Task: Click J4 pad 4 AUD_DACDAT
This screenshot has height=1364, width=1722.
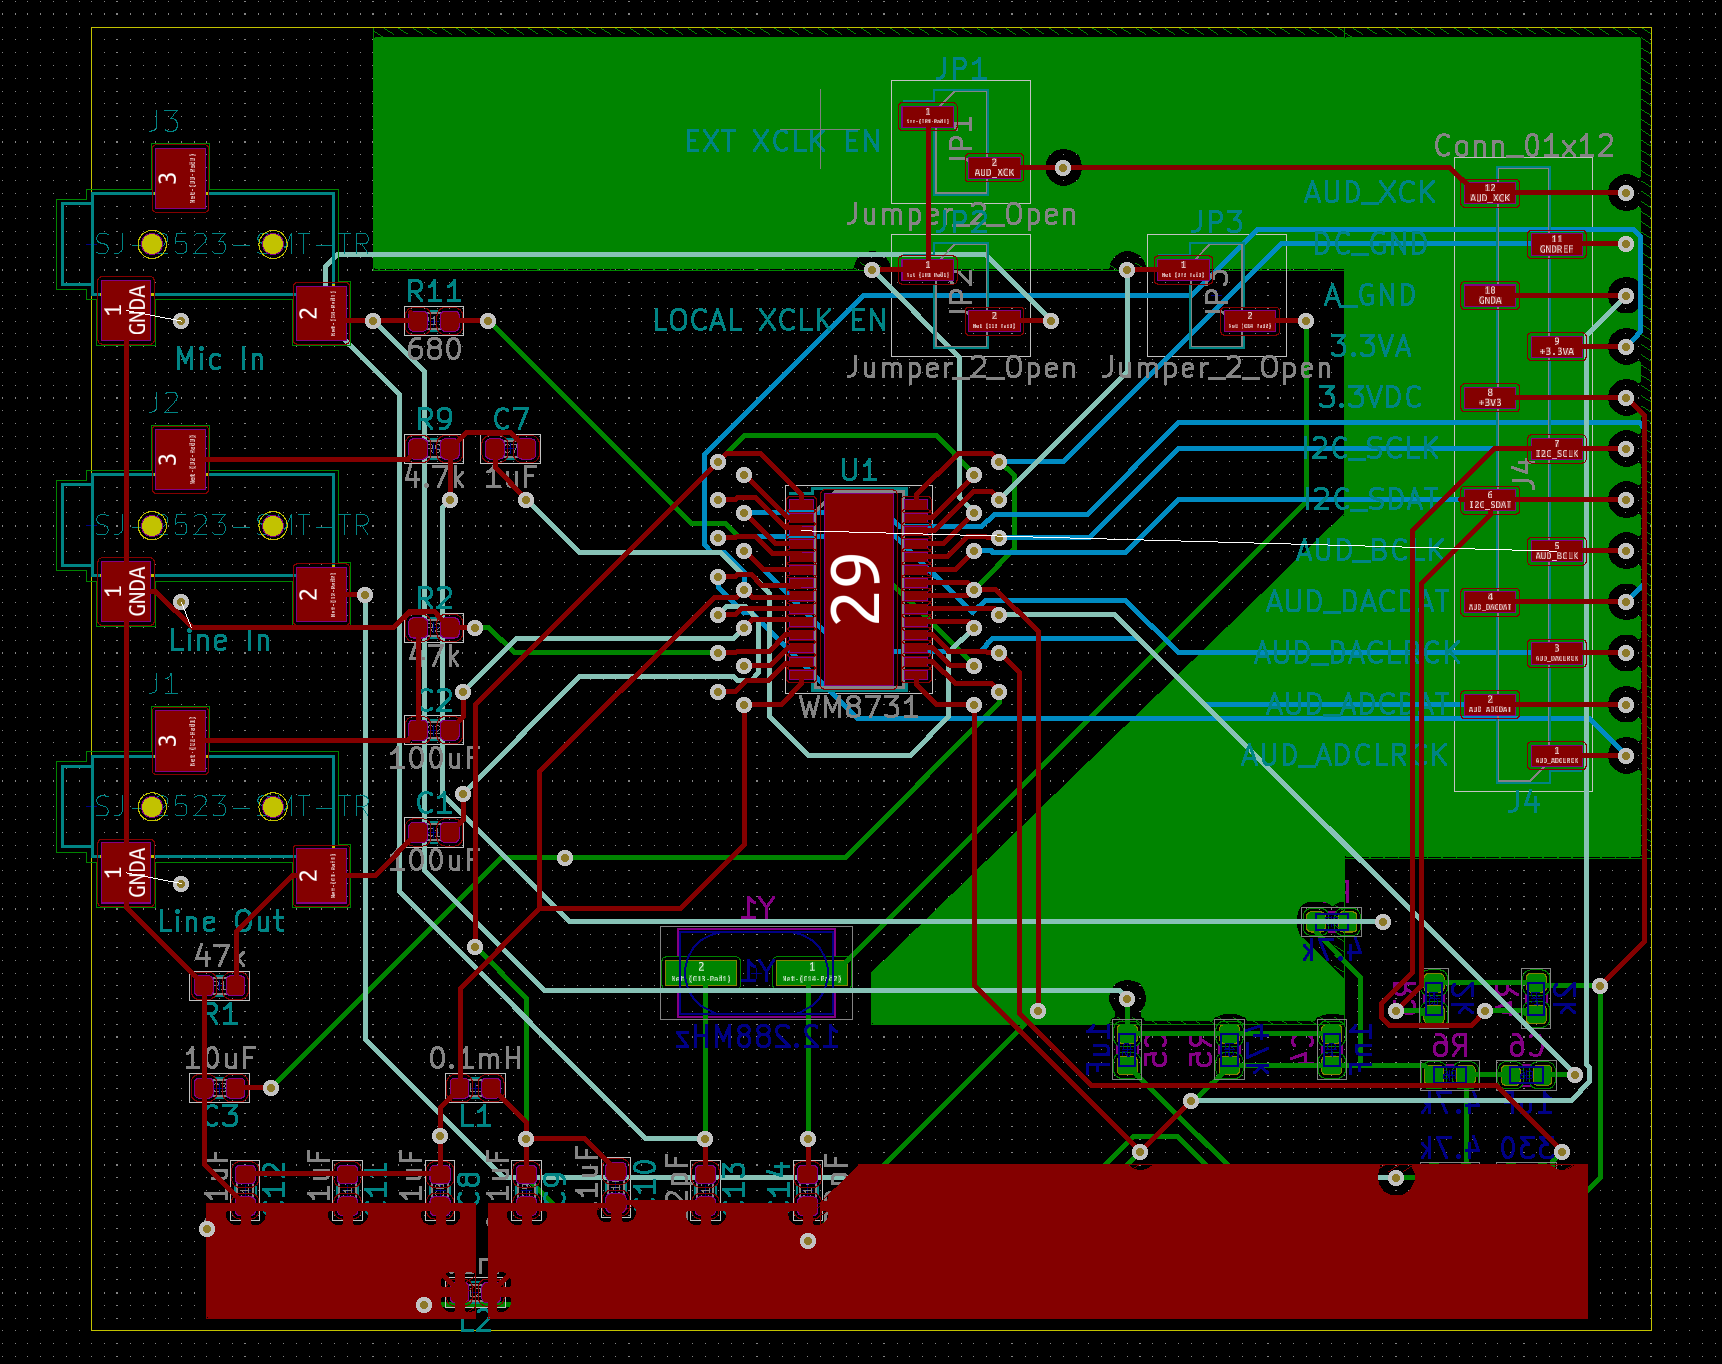Action: click(x=1490, y=602)
